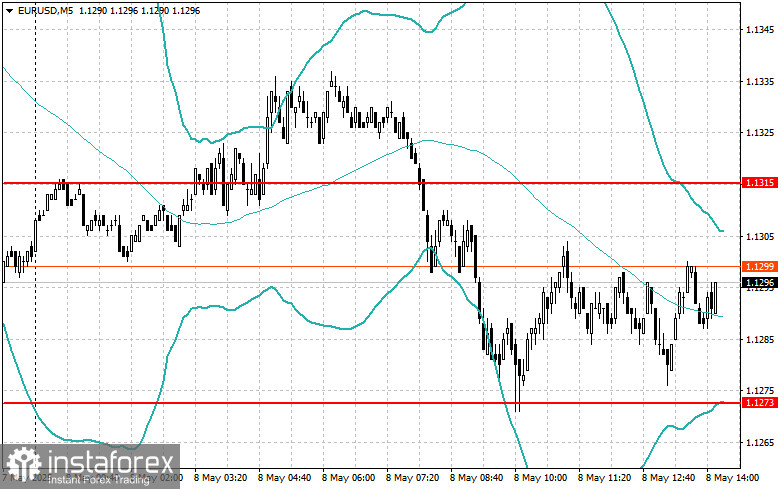Click the 8 May 12:40 time label
Screen dimensions: 781x489
tap(668, 478)
